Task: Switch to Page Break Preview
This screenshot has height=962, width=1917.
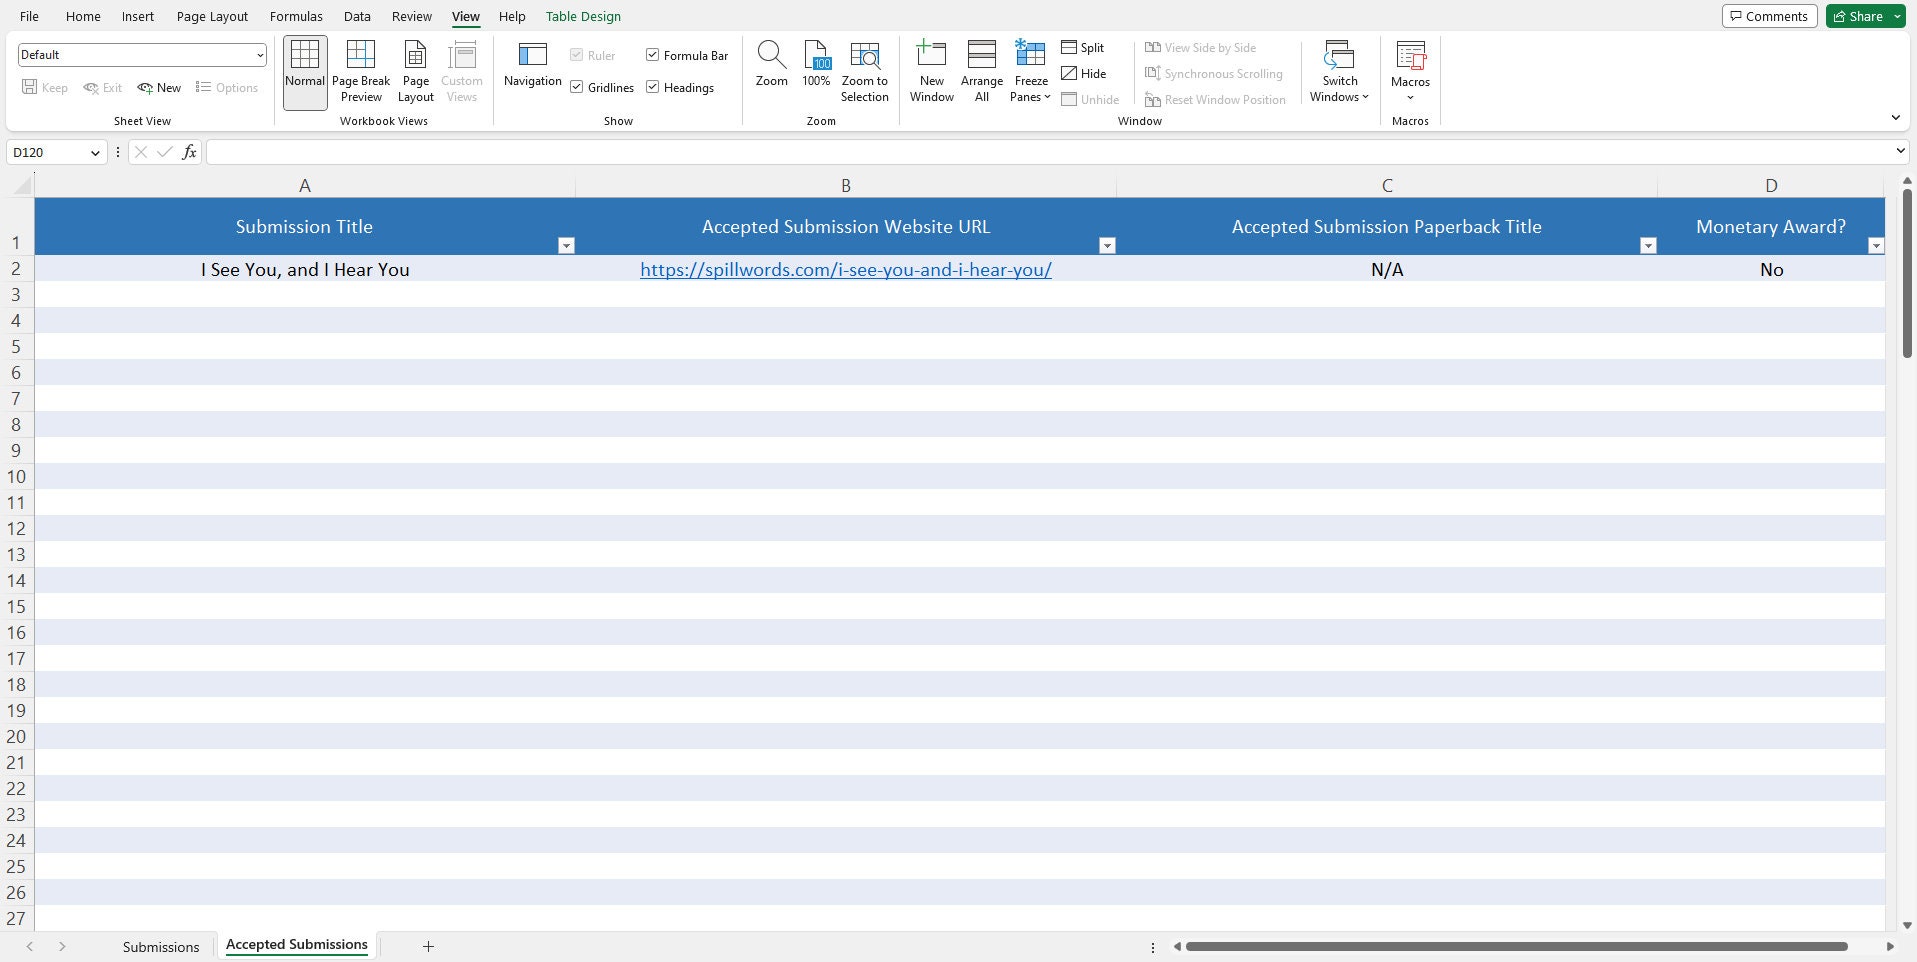Action: coord(360,70)
